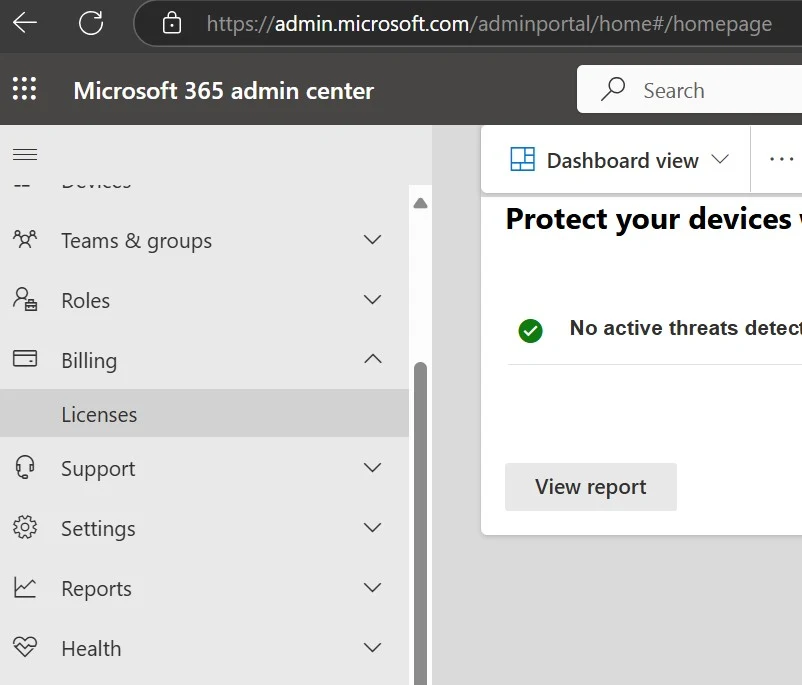Image resolution: width=802 pixels, height=685 pixels.
Task: Select the Billing card icon
Action: [25, 358]
